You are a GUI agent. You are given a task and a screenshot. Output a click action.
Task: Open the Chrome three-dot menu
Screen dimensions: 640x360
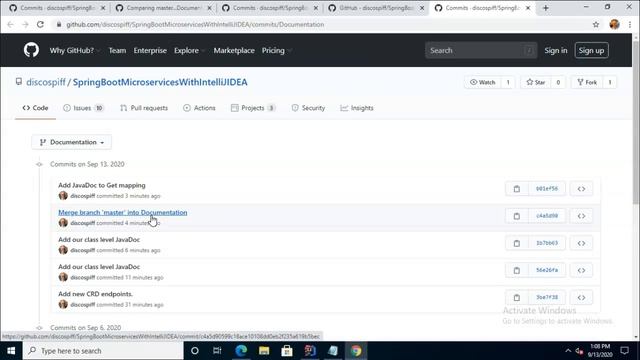pyautogui.click(x=630, y=24)
